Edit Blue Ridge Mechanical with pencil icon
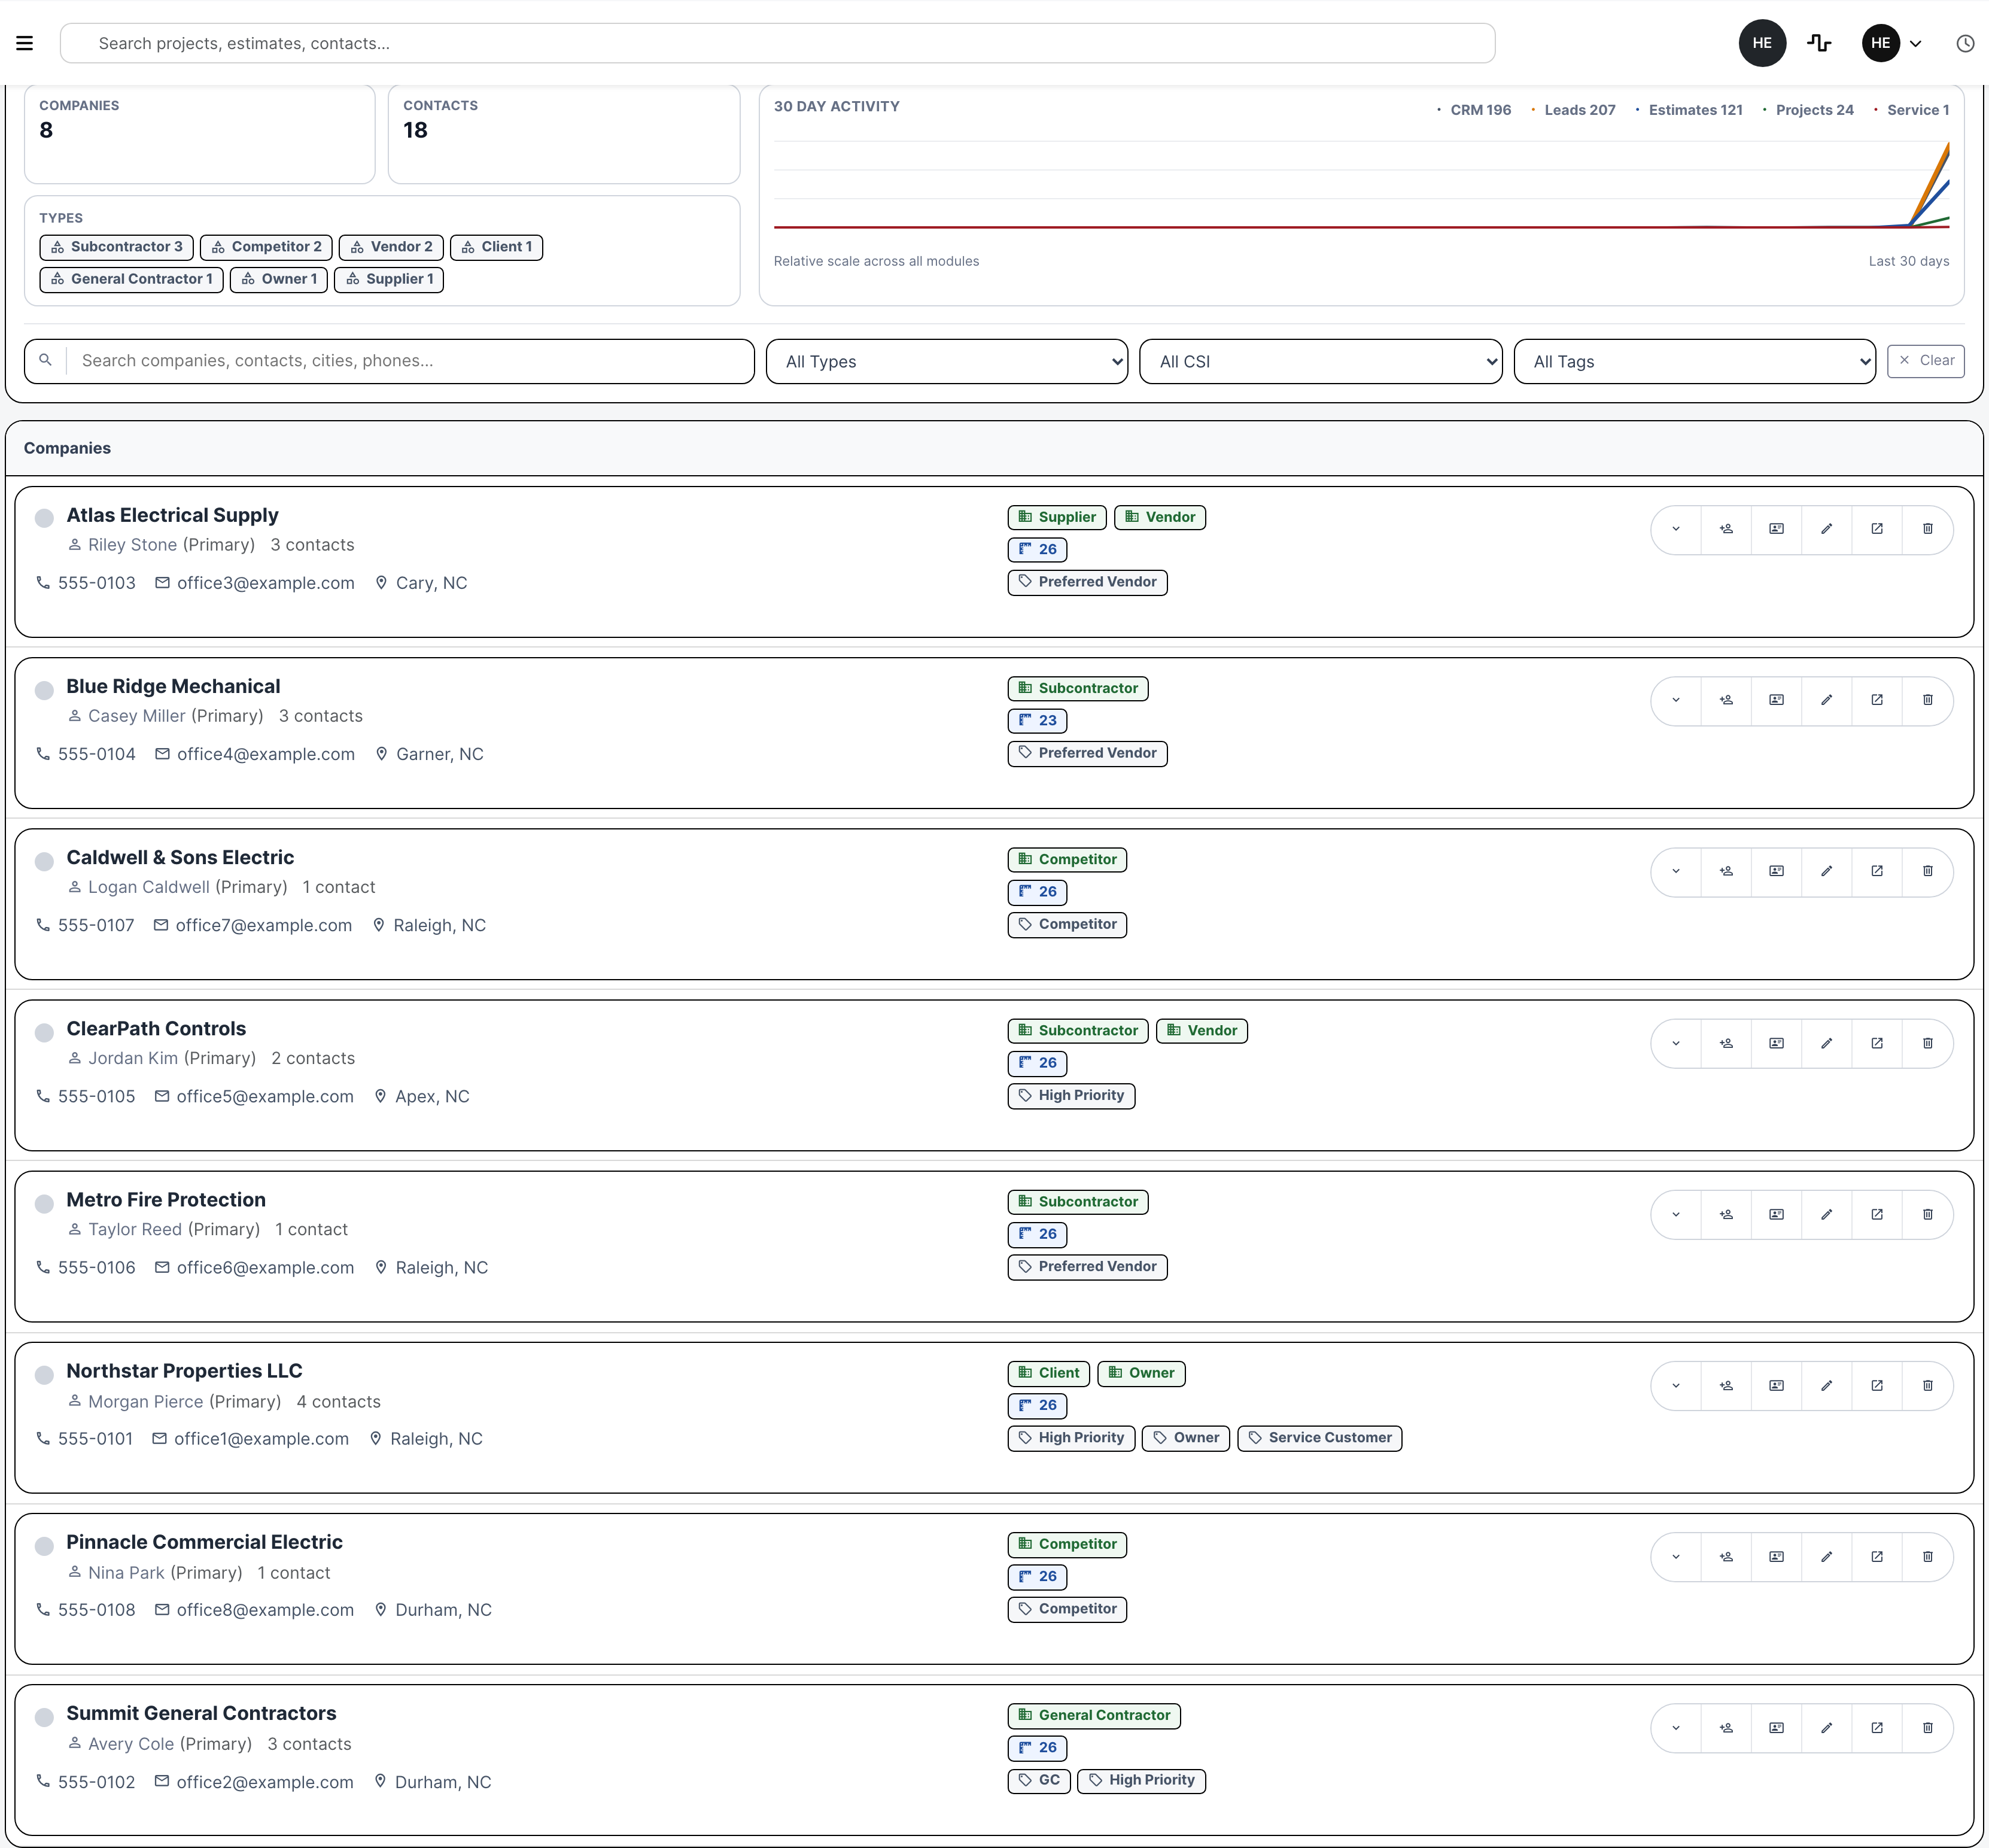Image resolution: width=1989 pixels, height=1848 pixels. [1826, 700]
